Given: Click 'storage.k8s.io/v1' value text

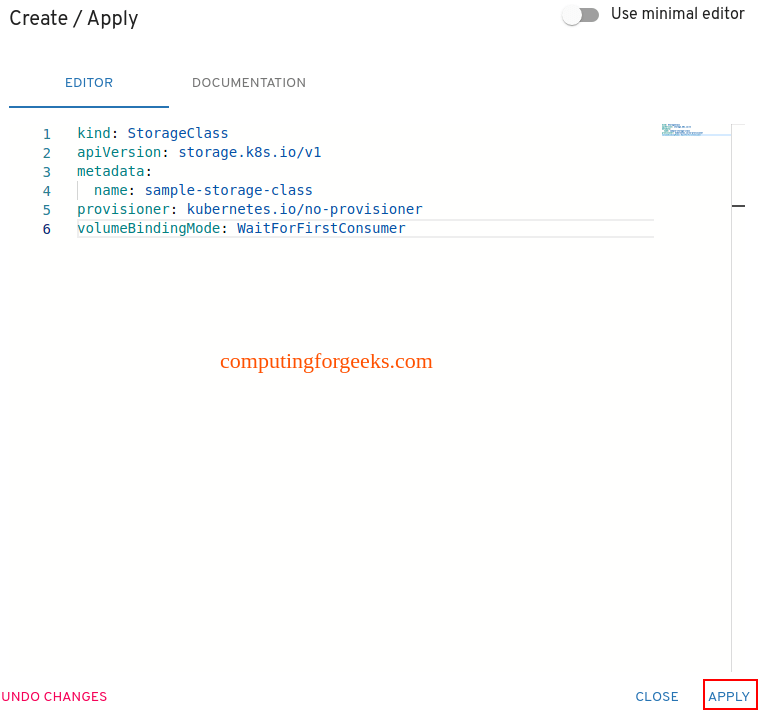Looking at the screenshot, I should point(250,153).
